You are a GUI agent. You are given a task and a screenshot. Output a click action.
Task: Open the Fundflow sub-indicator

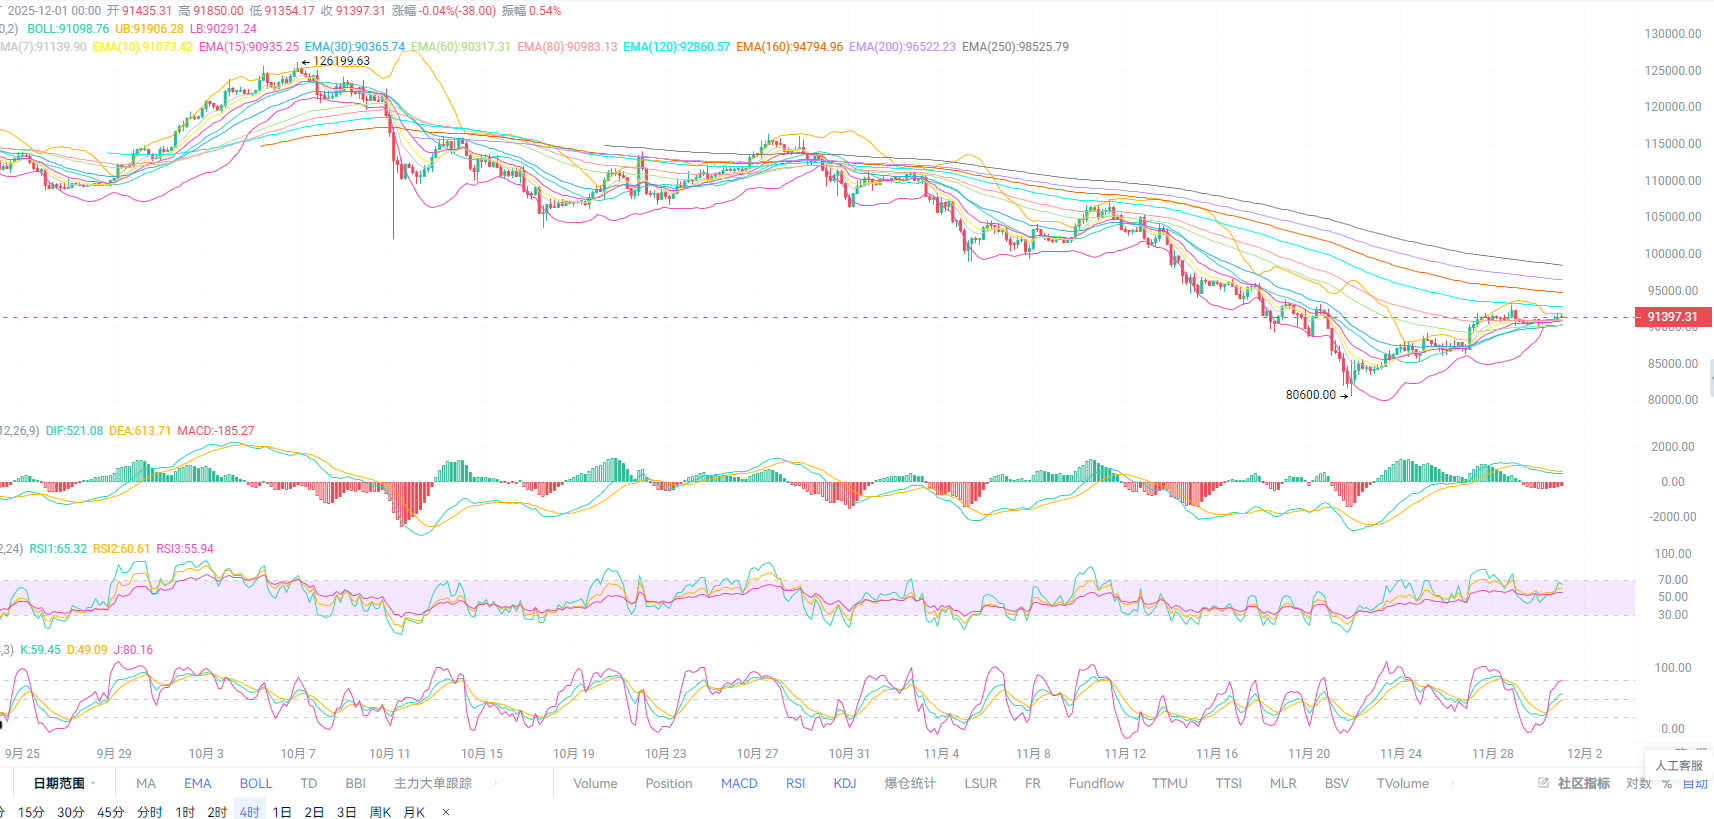pos(1096,783)
